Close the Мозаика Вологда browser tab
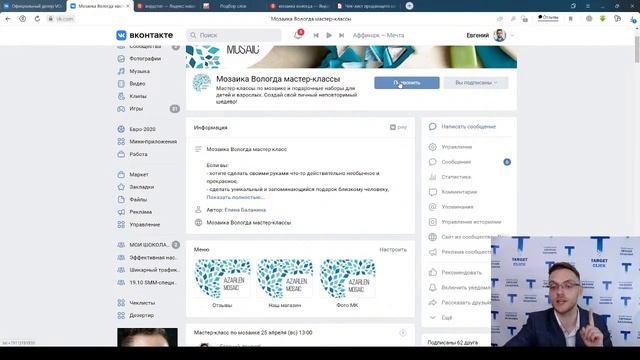Viewport: 640px width, 360px height. pos(128,6)
